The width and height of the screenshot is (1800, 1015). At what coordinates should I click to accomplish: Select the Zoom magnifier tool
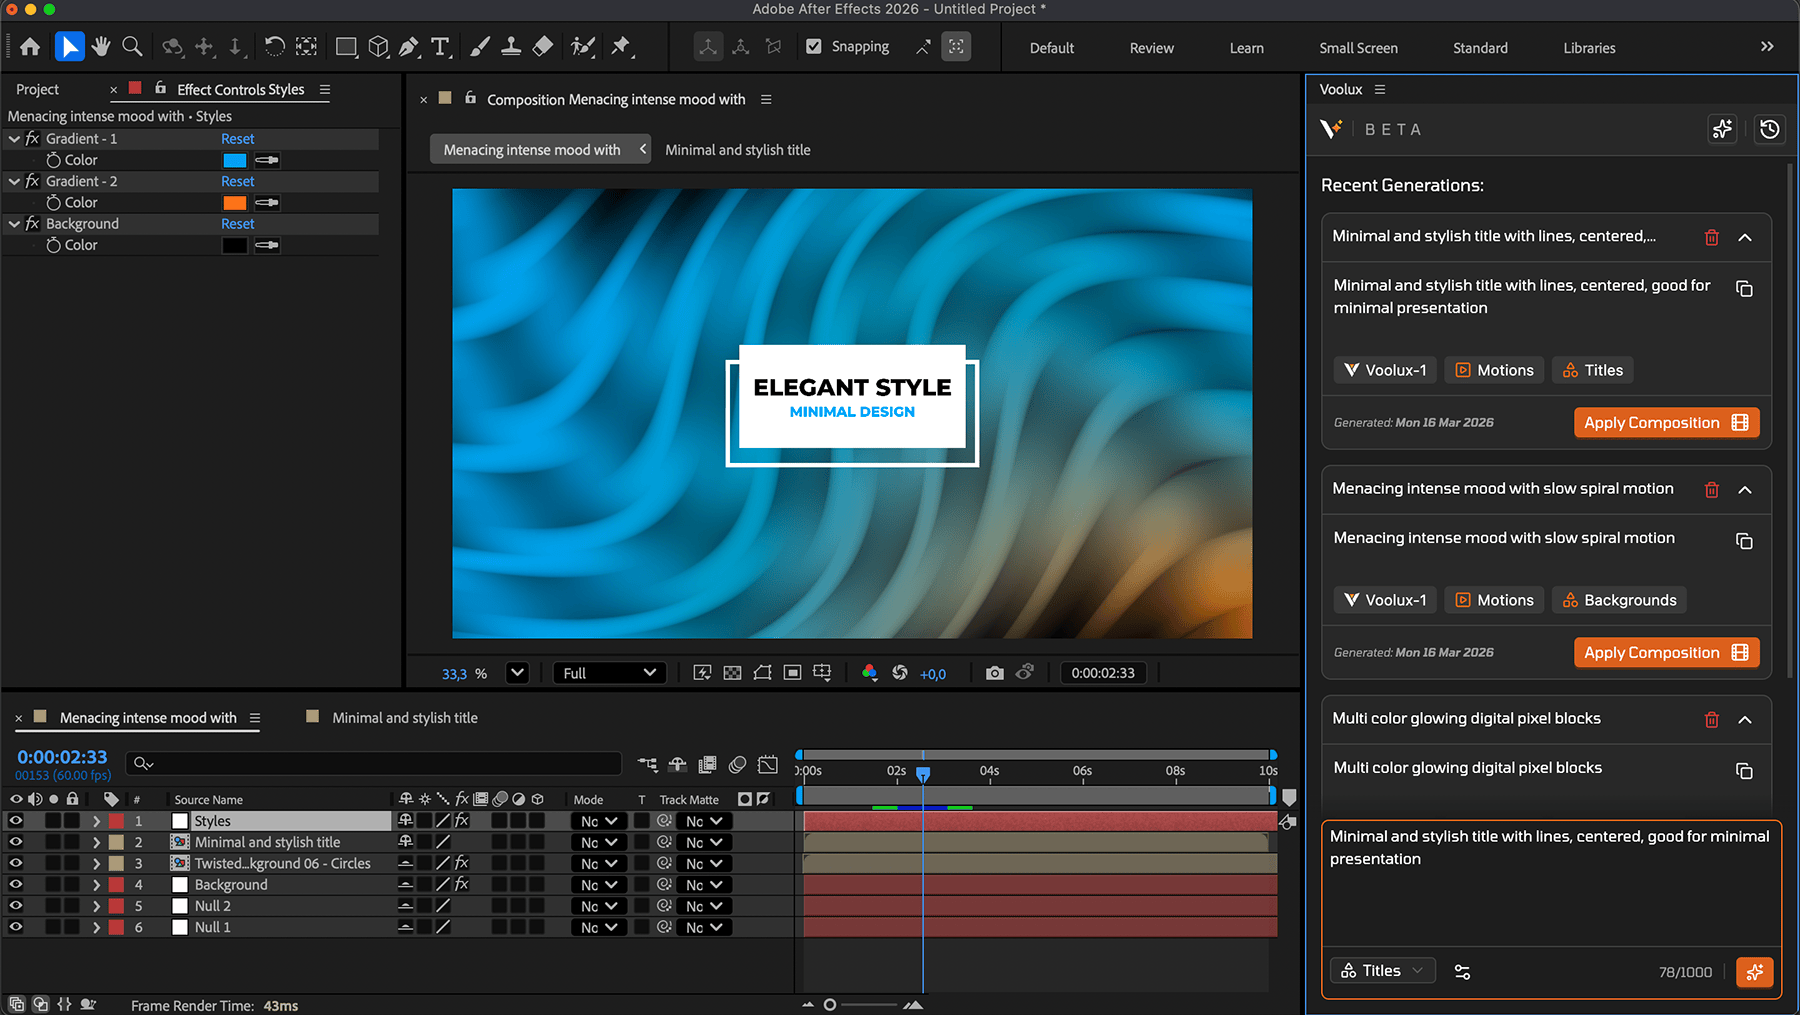(x=132, y=47)
